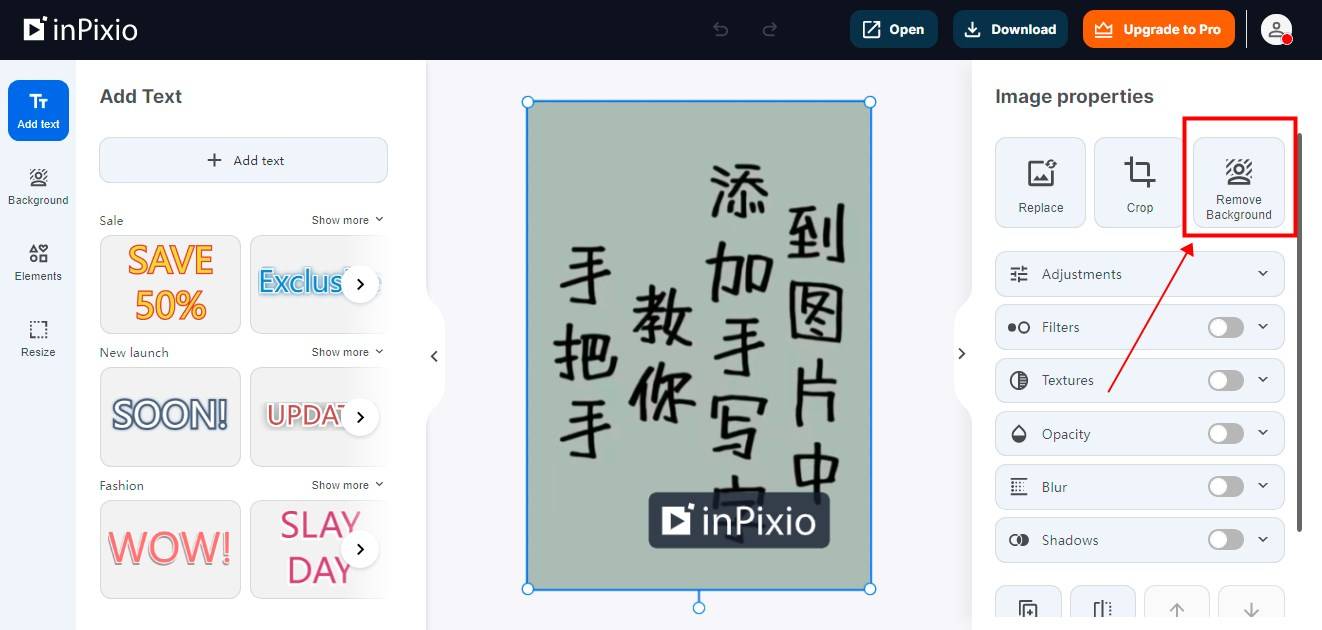
Task: Enable the Shadows toggle
Action: point(1224,540)
